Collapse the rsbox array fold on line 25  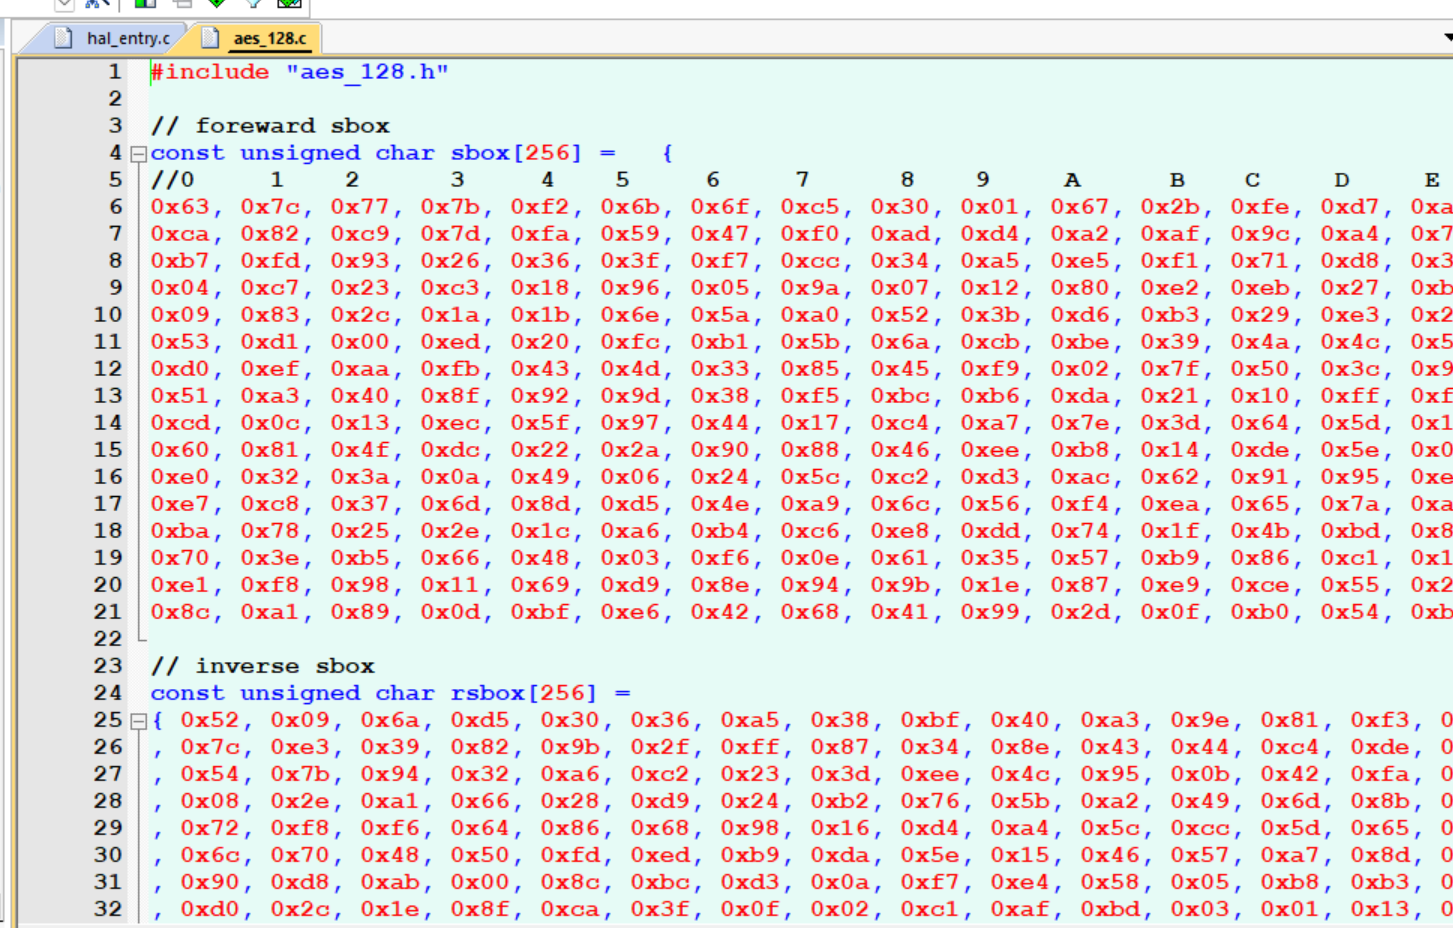[139, 721]
